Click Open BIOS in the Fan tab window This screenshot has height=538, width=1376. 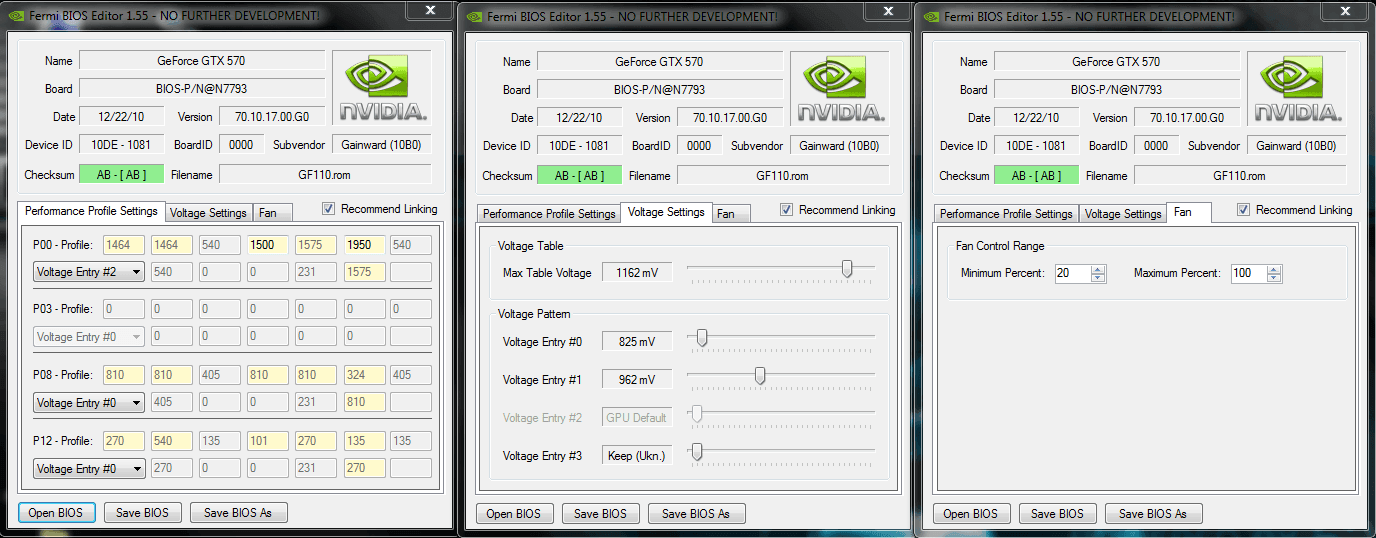[972, 514]
